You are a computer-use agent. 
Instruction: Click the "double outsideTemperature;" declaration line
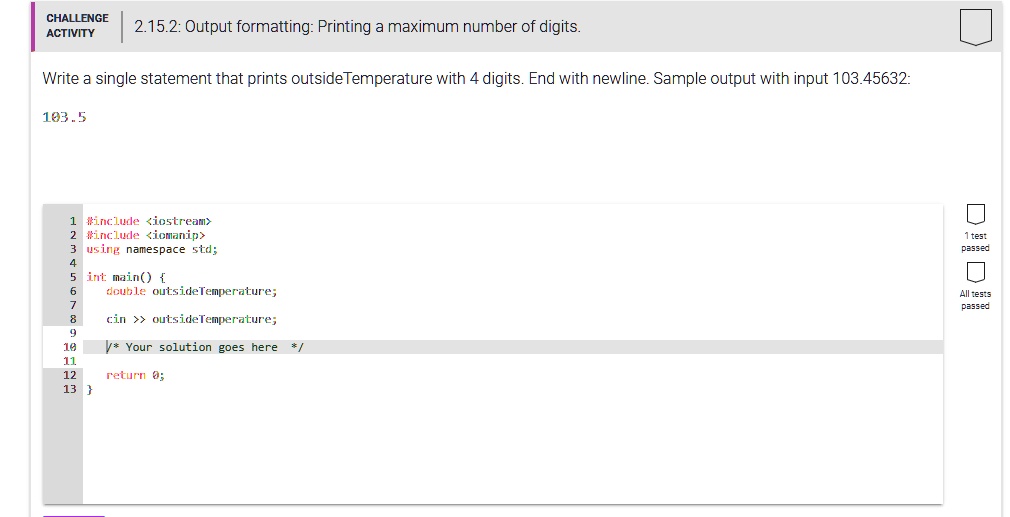tap(192, 291)
